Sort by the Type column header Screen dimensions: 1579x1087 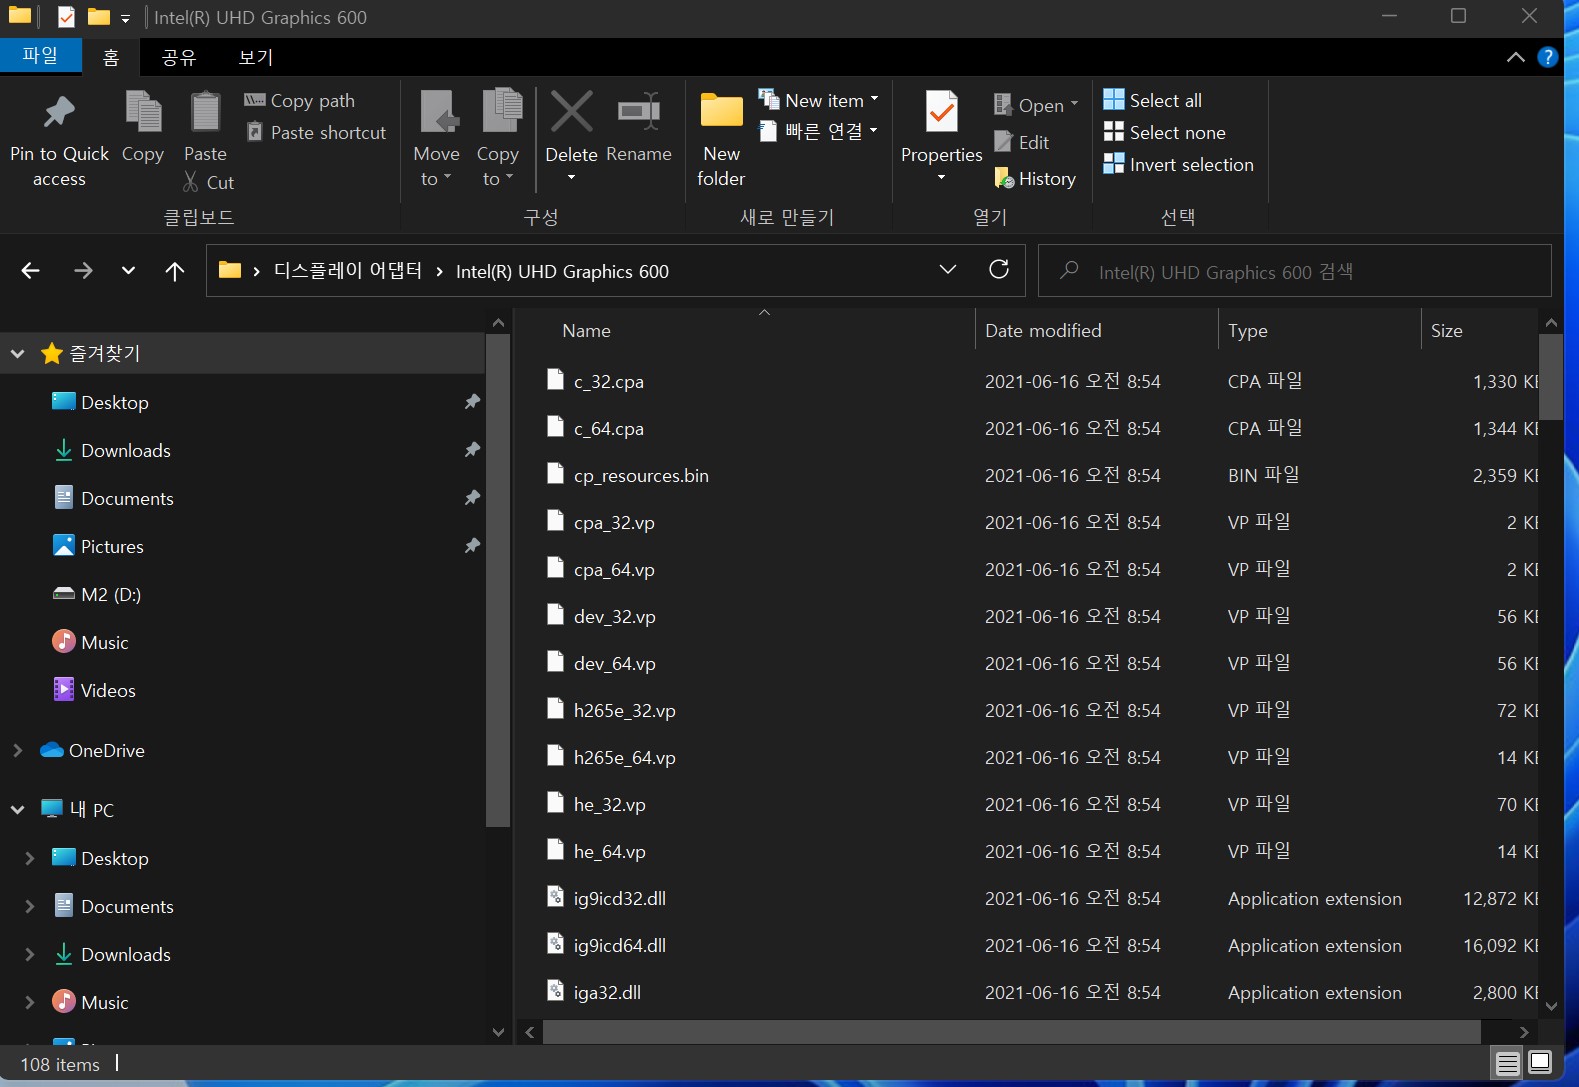[x=1319, y=330]
